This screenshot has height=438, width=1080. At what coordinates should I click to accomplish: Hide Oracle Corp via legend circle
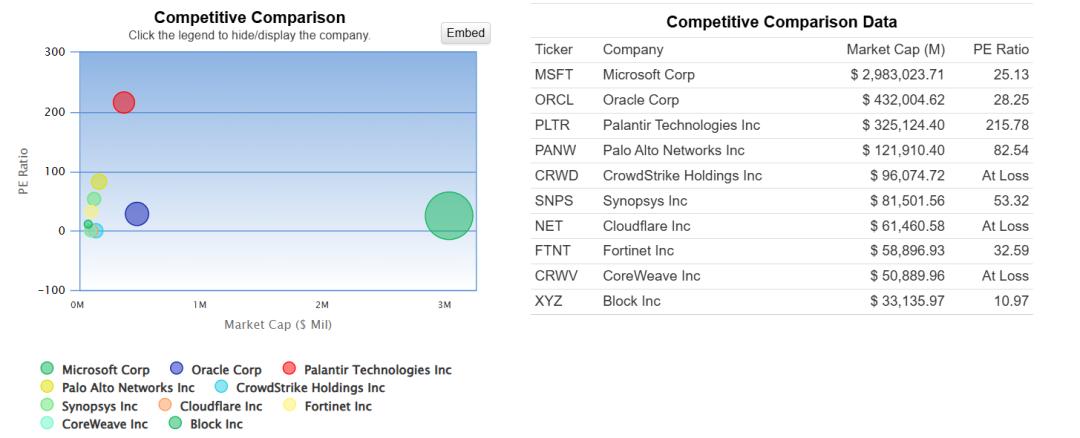coord(177,370)
